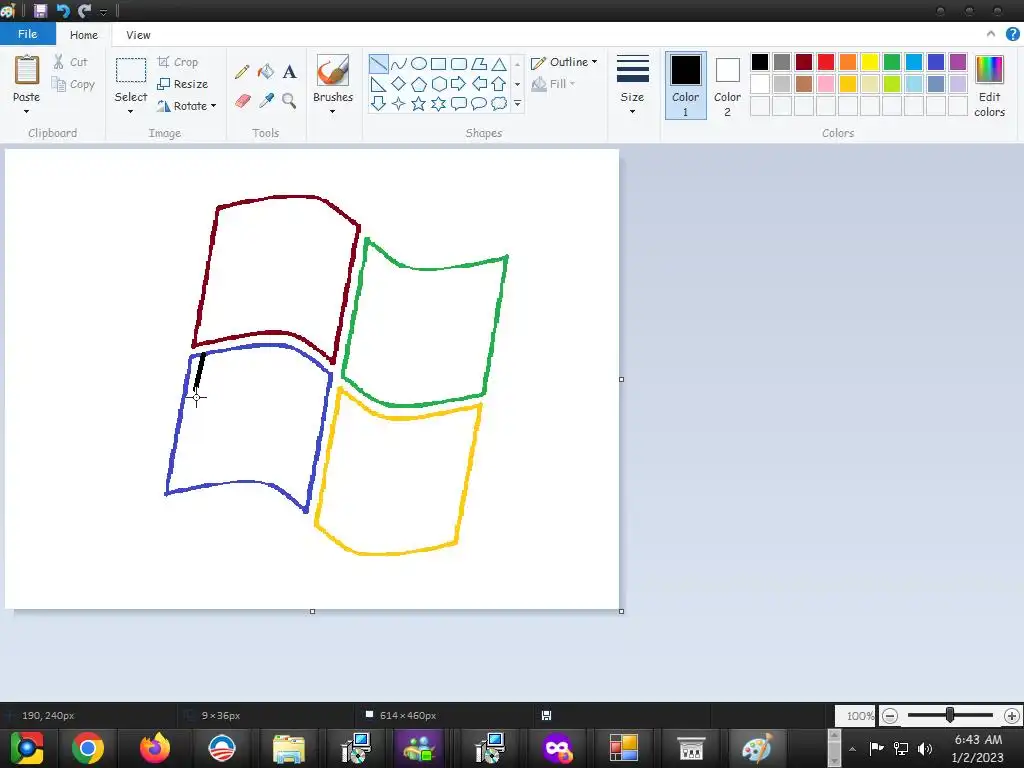The height and width of the screenshot is (768, 1024).
Task: Click the Resize button
Action: (183, 84)
